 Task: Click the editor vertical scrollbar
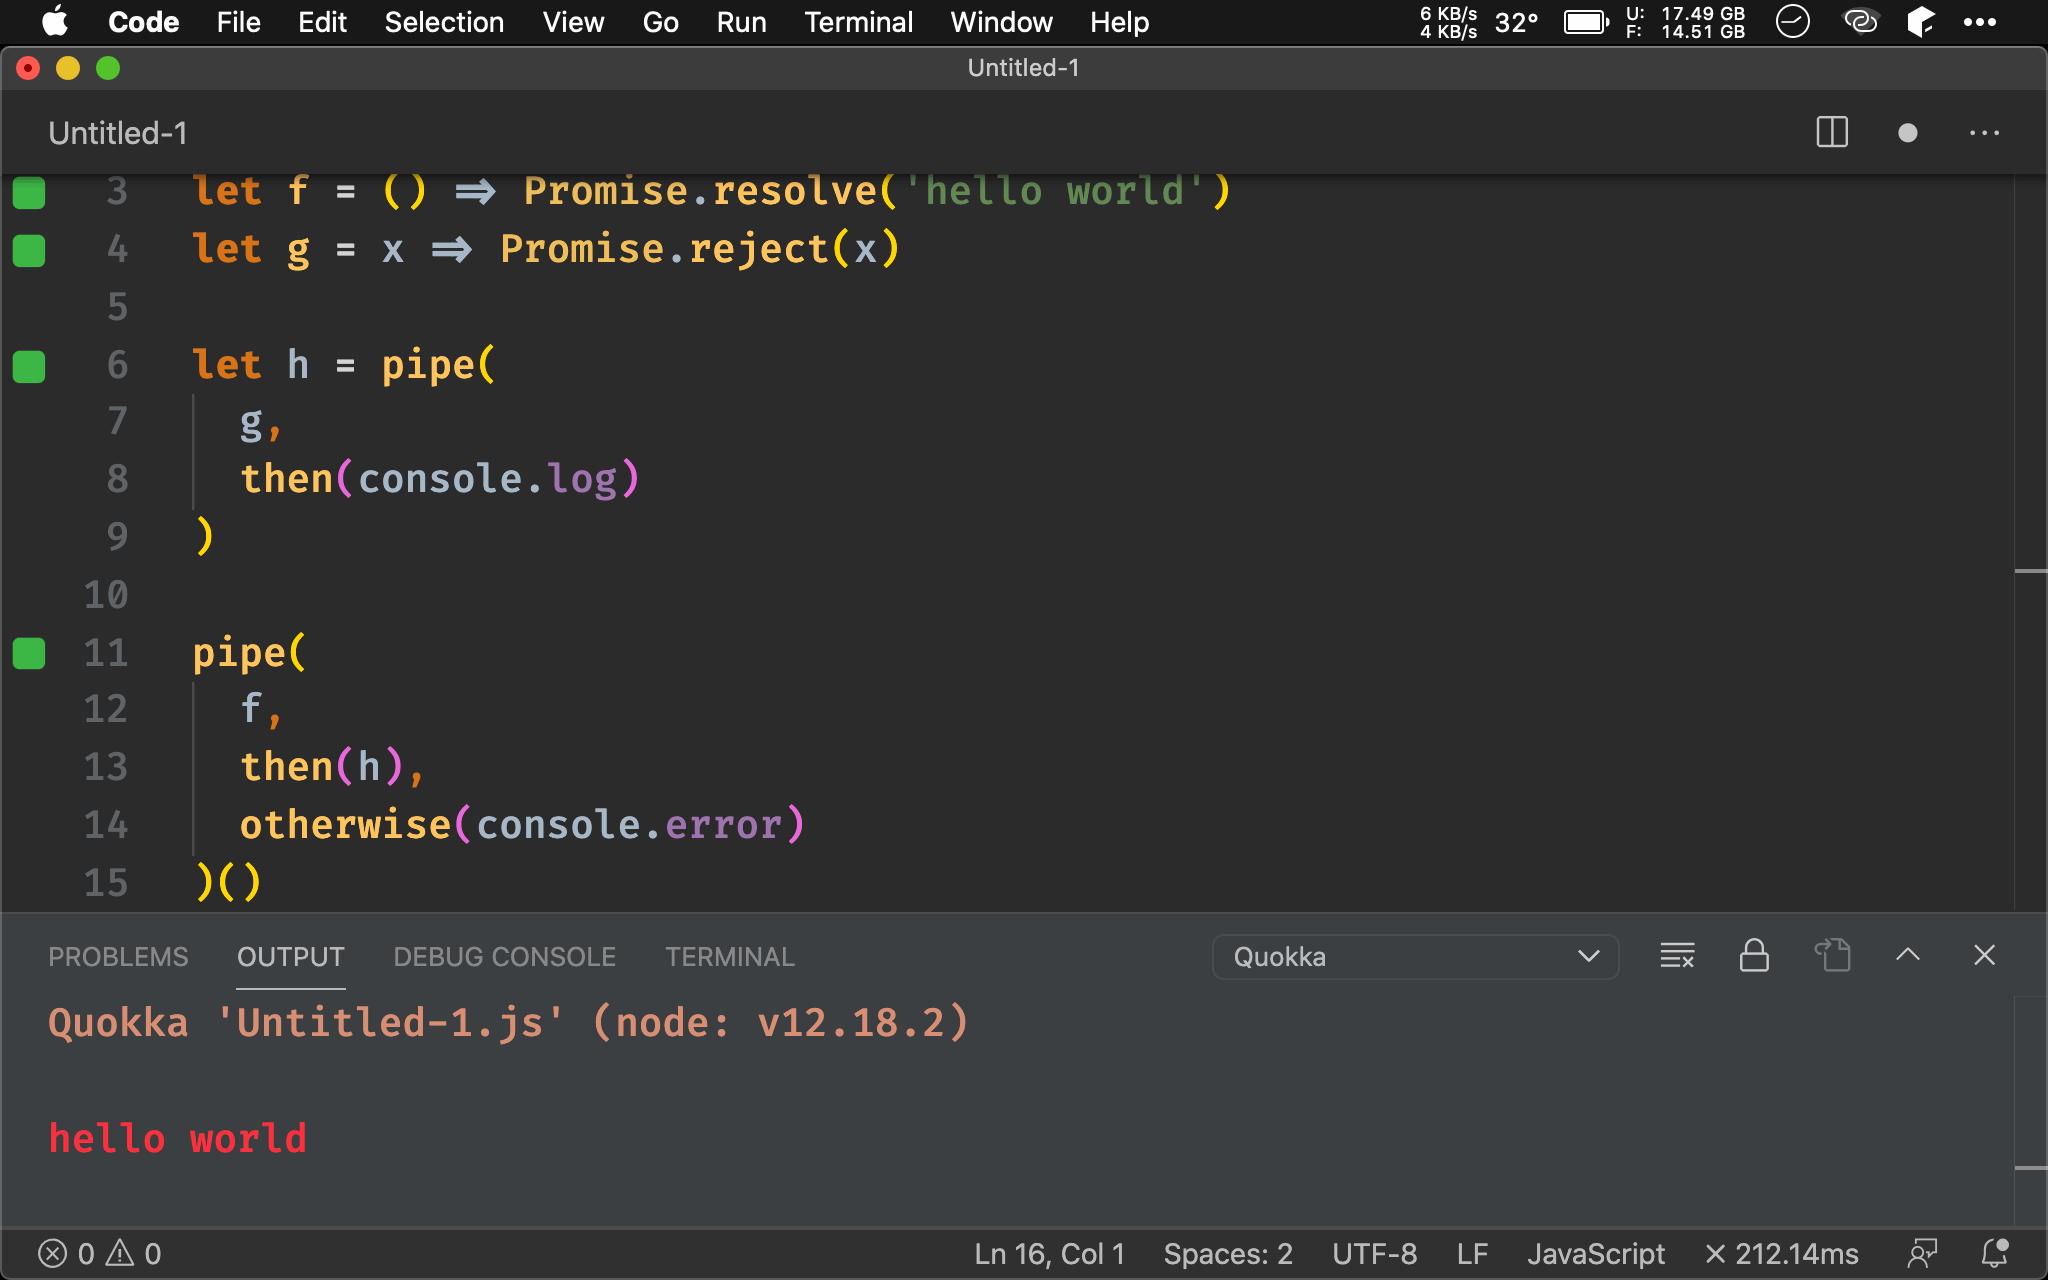pyautogui.click(x=2030, y=545)
